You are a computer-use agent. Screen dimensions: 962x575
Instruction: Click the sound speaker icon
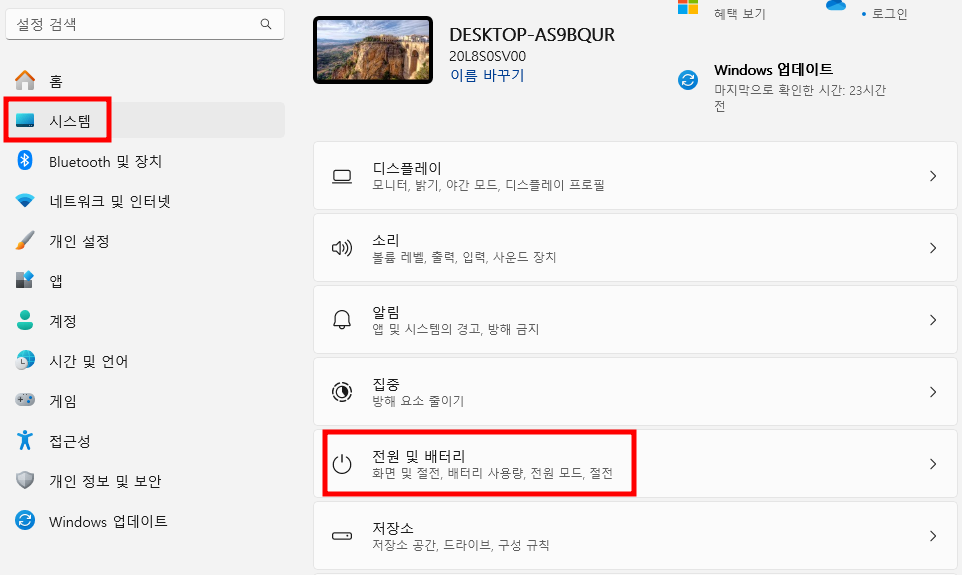[x=342, y=248]
